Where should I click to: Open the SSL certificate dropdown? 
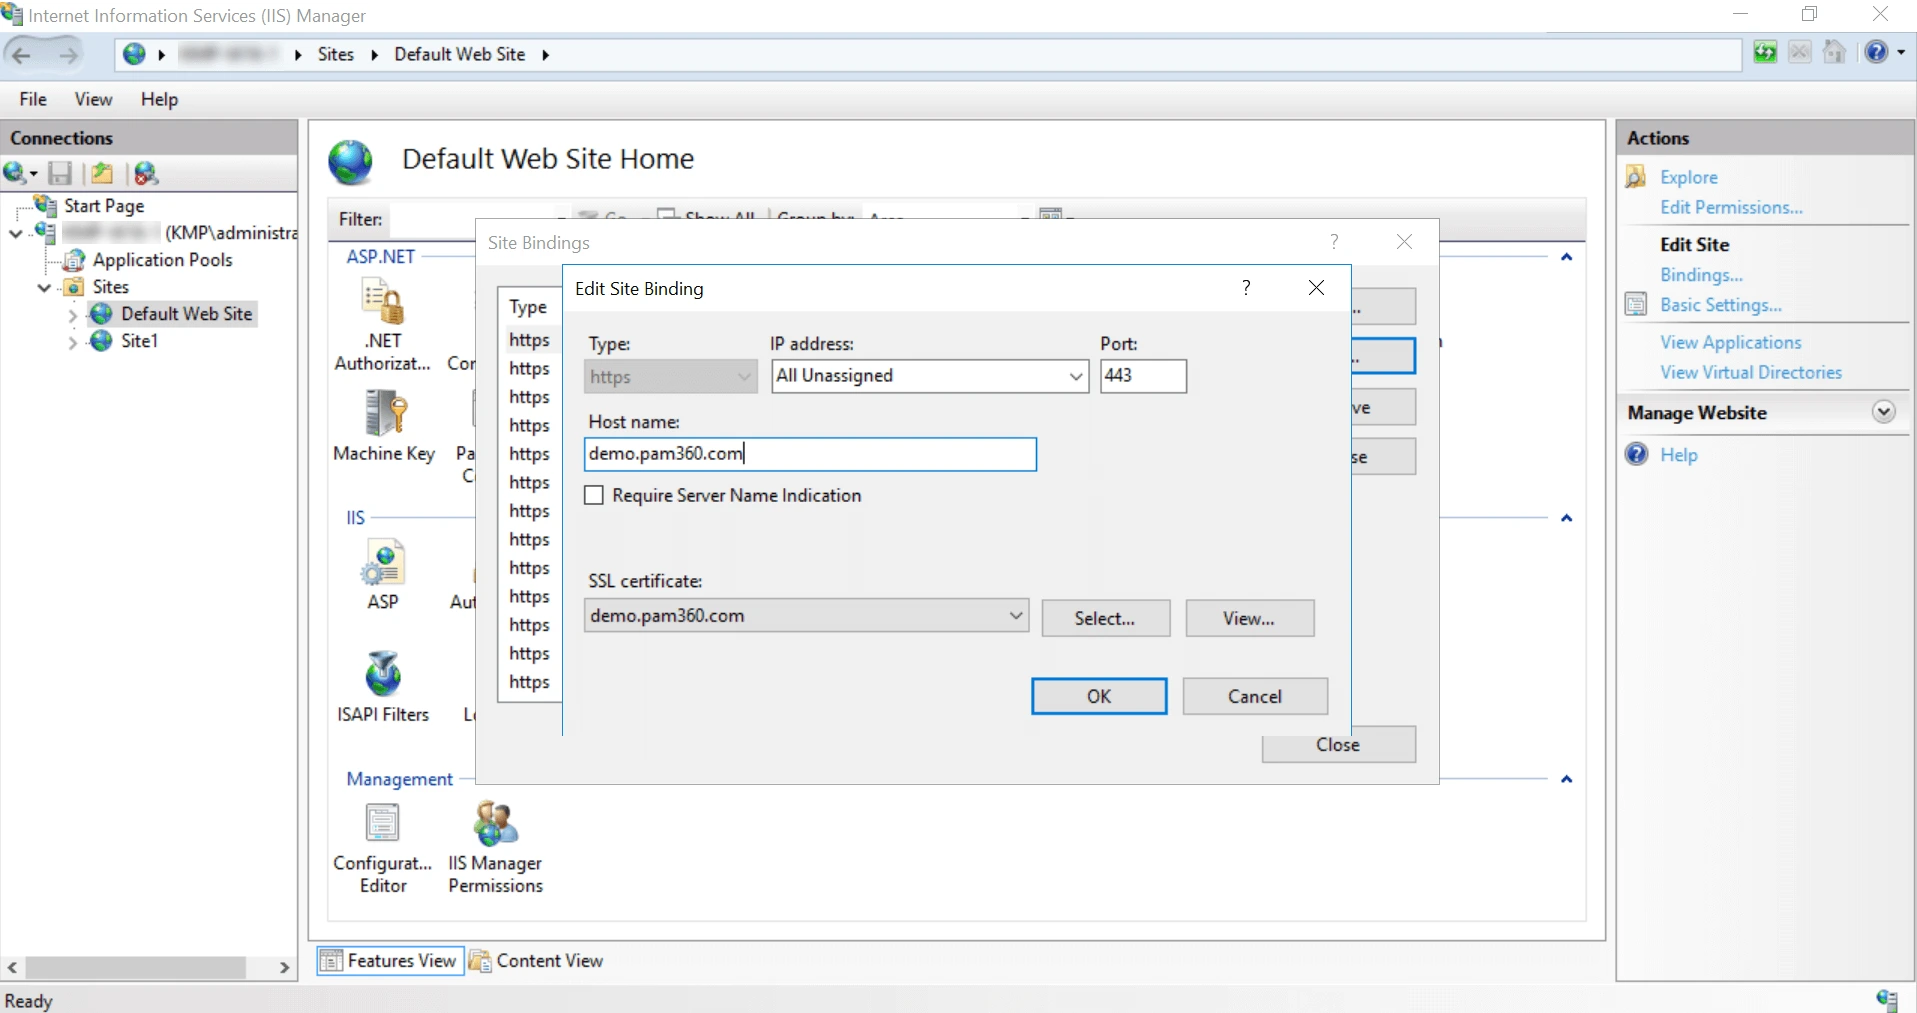click(1016, 616)
